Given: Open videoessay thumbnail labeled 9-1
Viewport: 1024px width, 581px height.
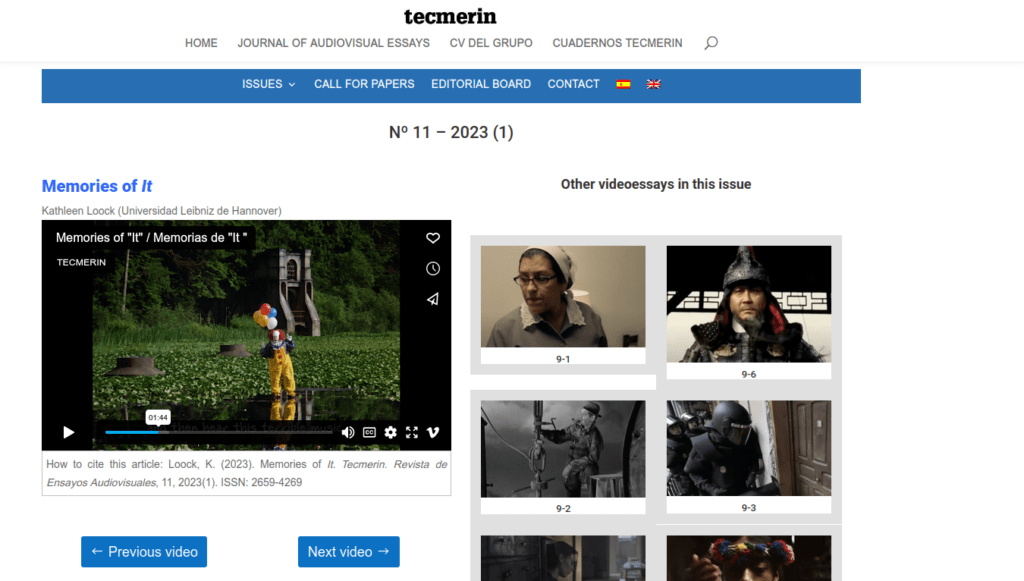Looking at the screenshot, I should (x=563, y=296).
